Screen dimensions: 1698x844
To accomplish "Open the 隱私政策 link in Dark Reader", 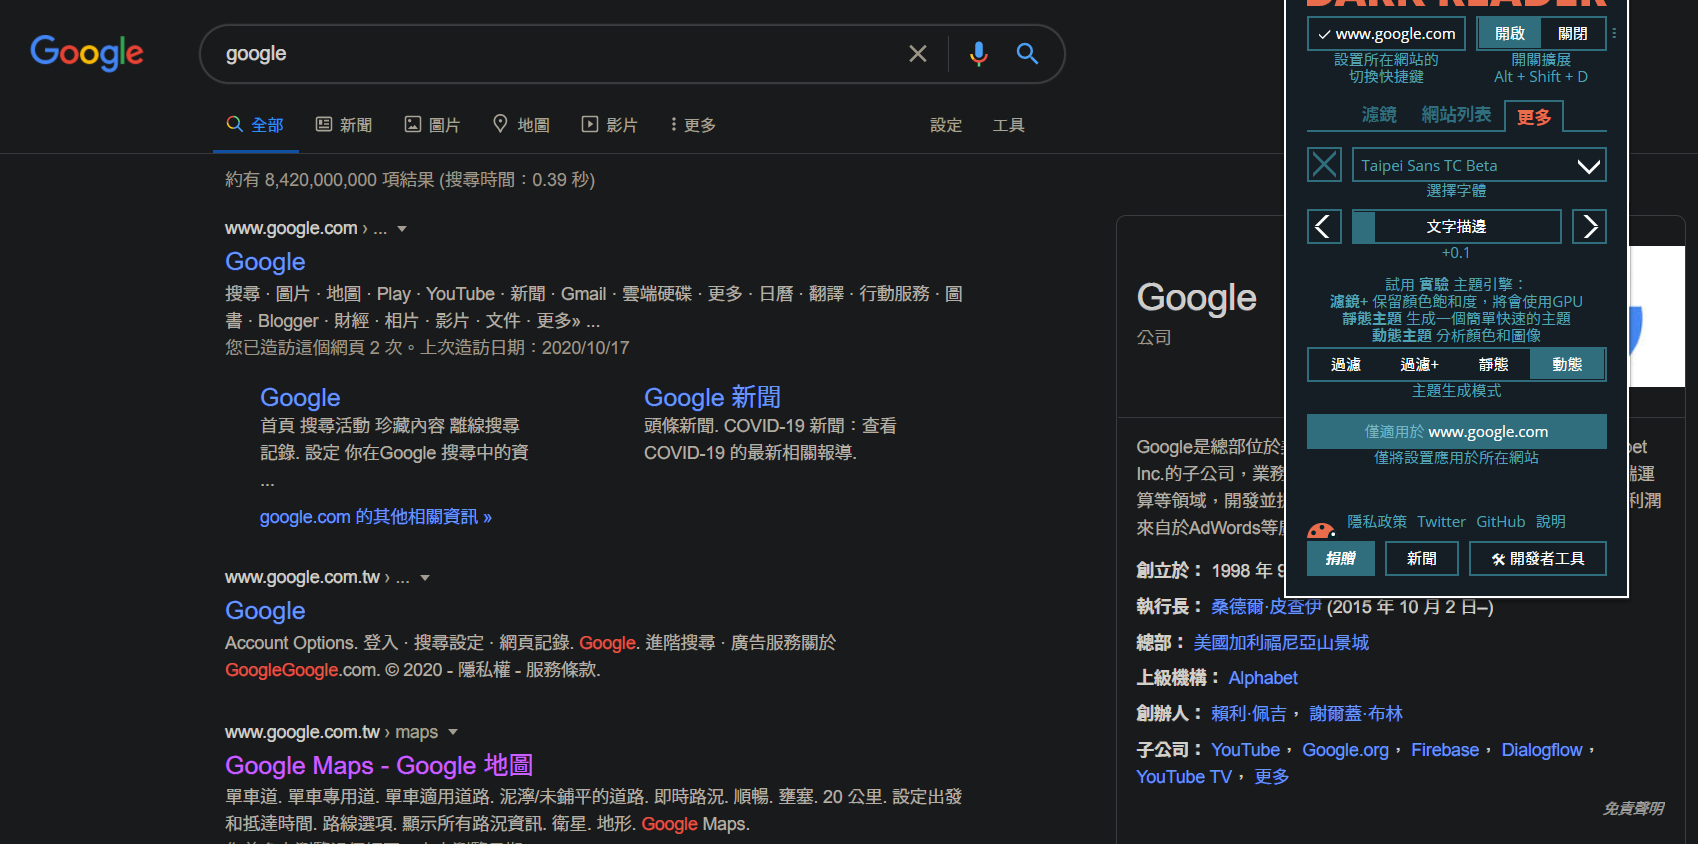I will pos(1377,522).
